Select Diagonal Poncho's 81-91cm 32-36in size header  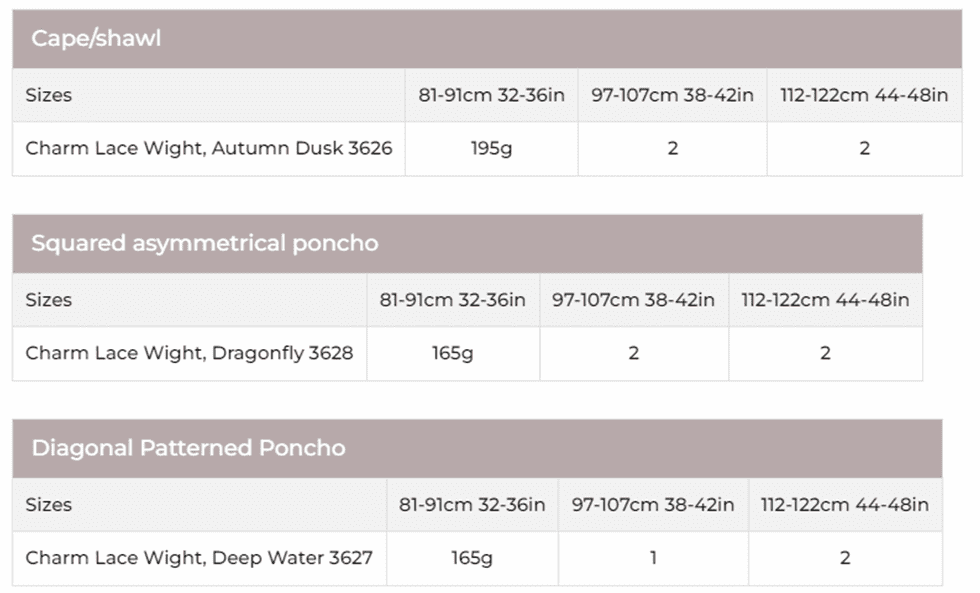coord(472,504)
